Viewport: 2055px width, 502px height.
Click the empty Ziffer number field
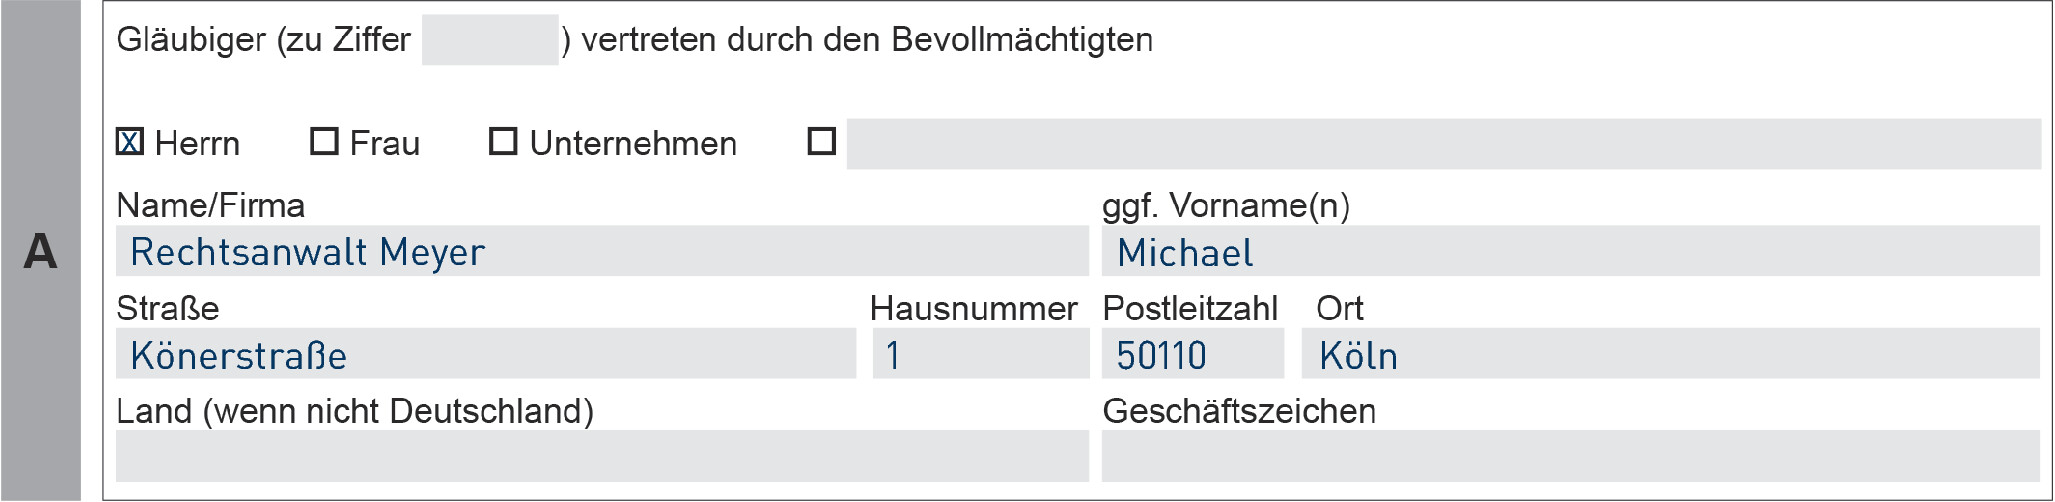point(490,40)
